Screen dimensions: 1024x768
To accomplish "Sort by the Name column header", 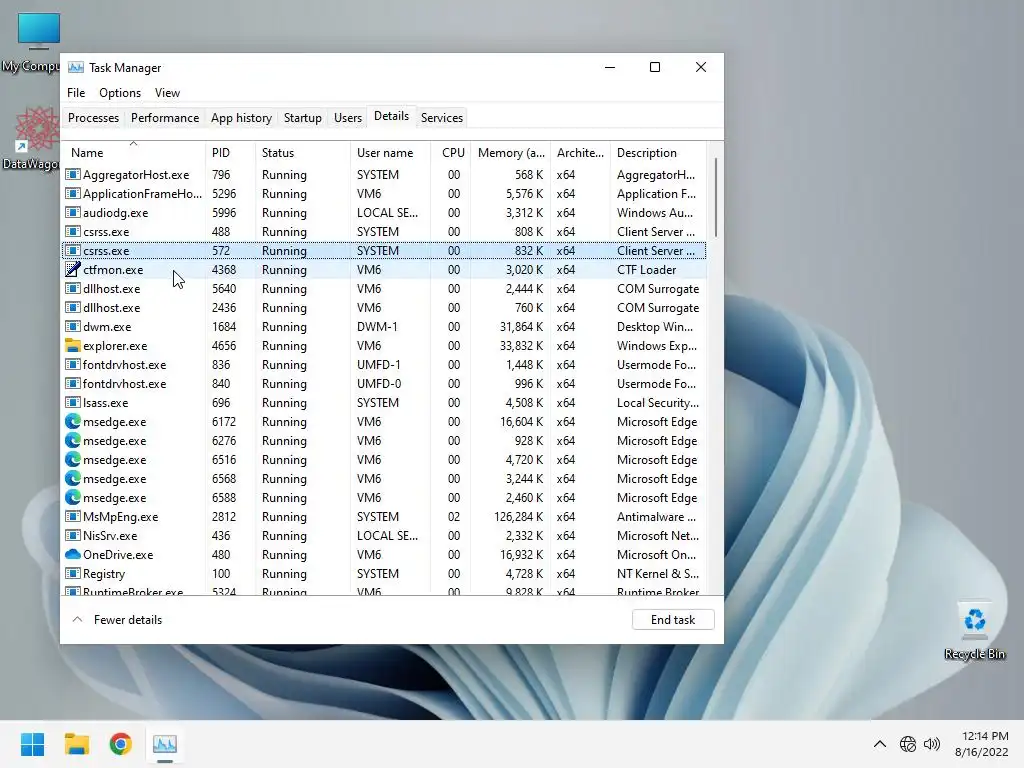I will [133, 153].
